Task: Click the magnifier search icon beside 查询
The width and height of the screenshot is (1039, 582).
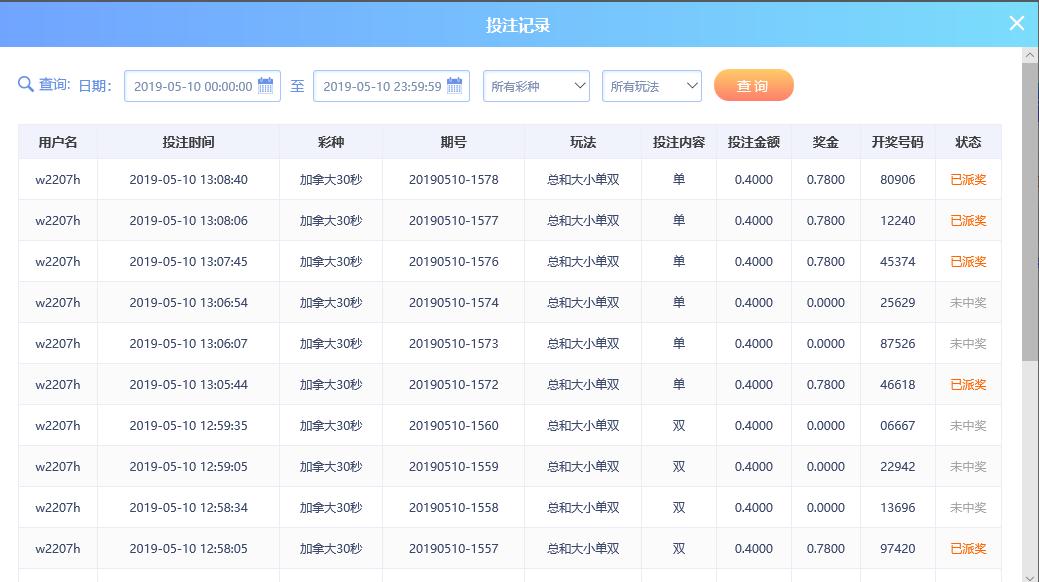Action: click(26, 85)
